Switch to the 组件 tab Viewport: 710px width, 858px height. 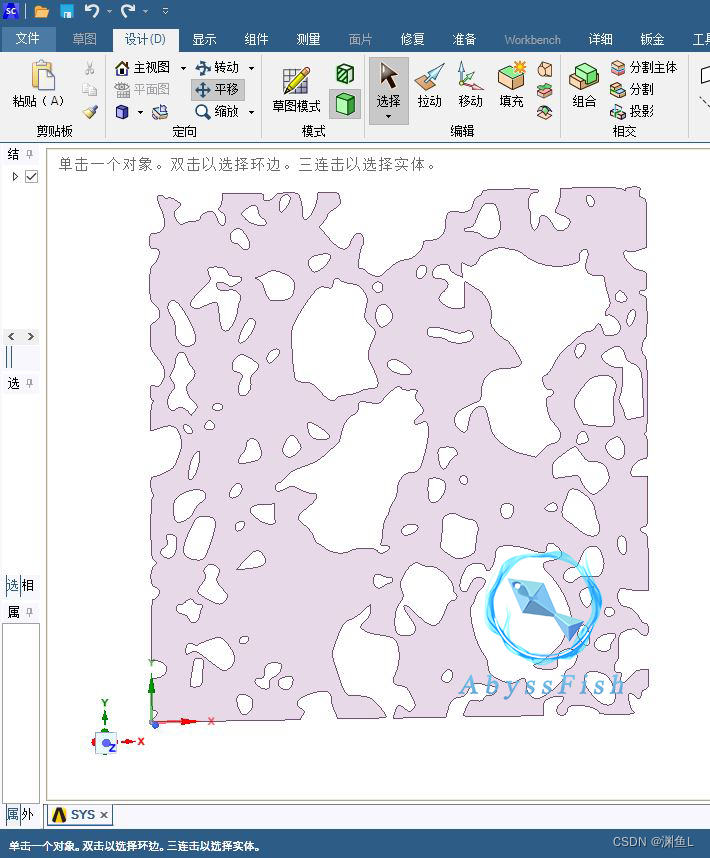click(256, 39)
